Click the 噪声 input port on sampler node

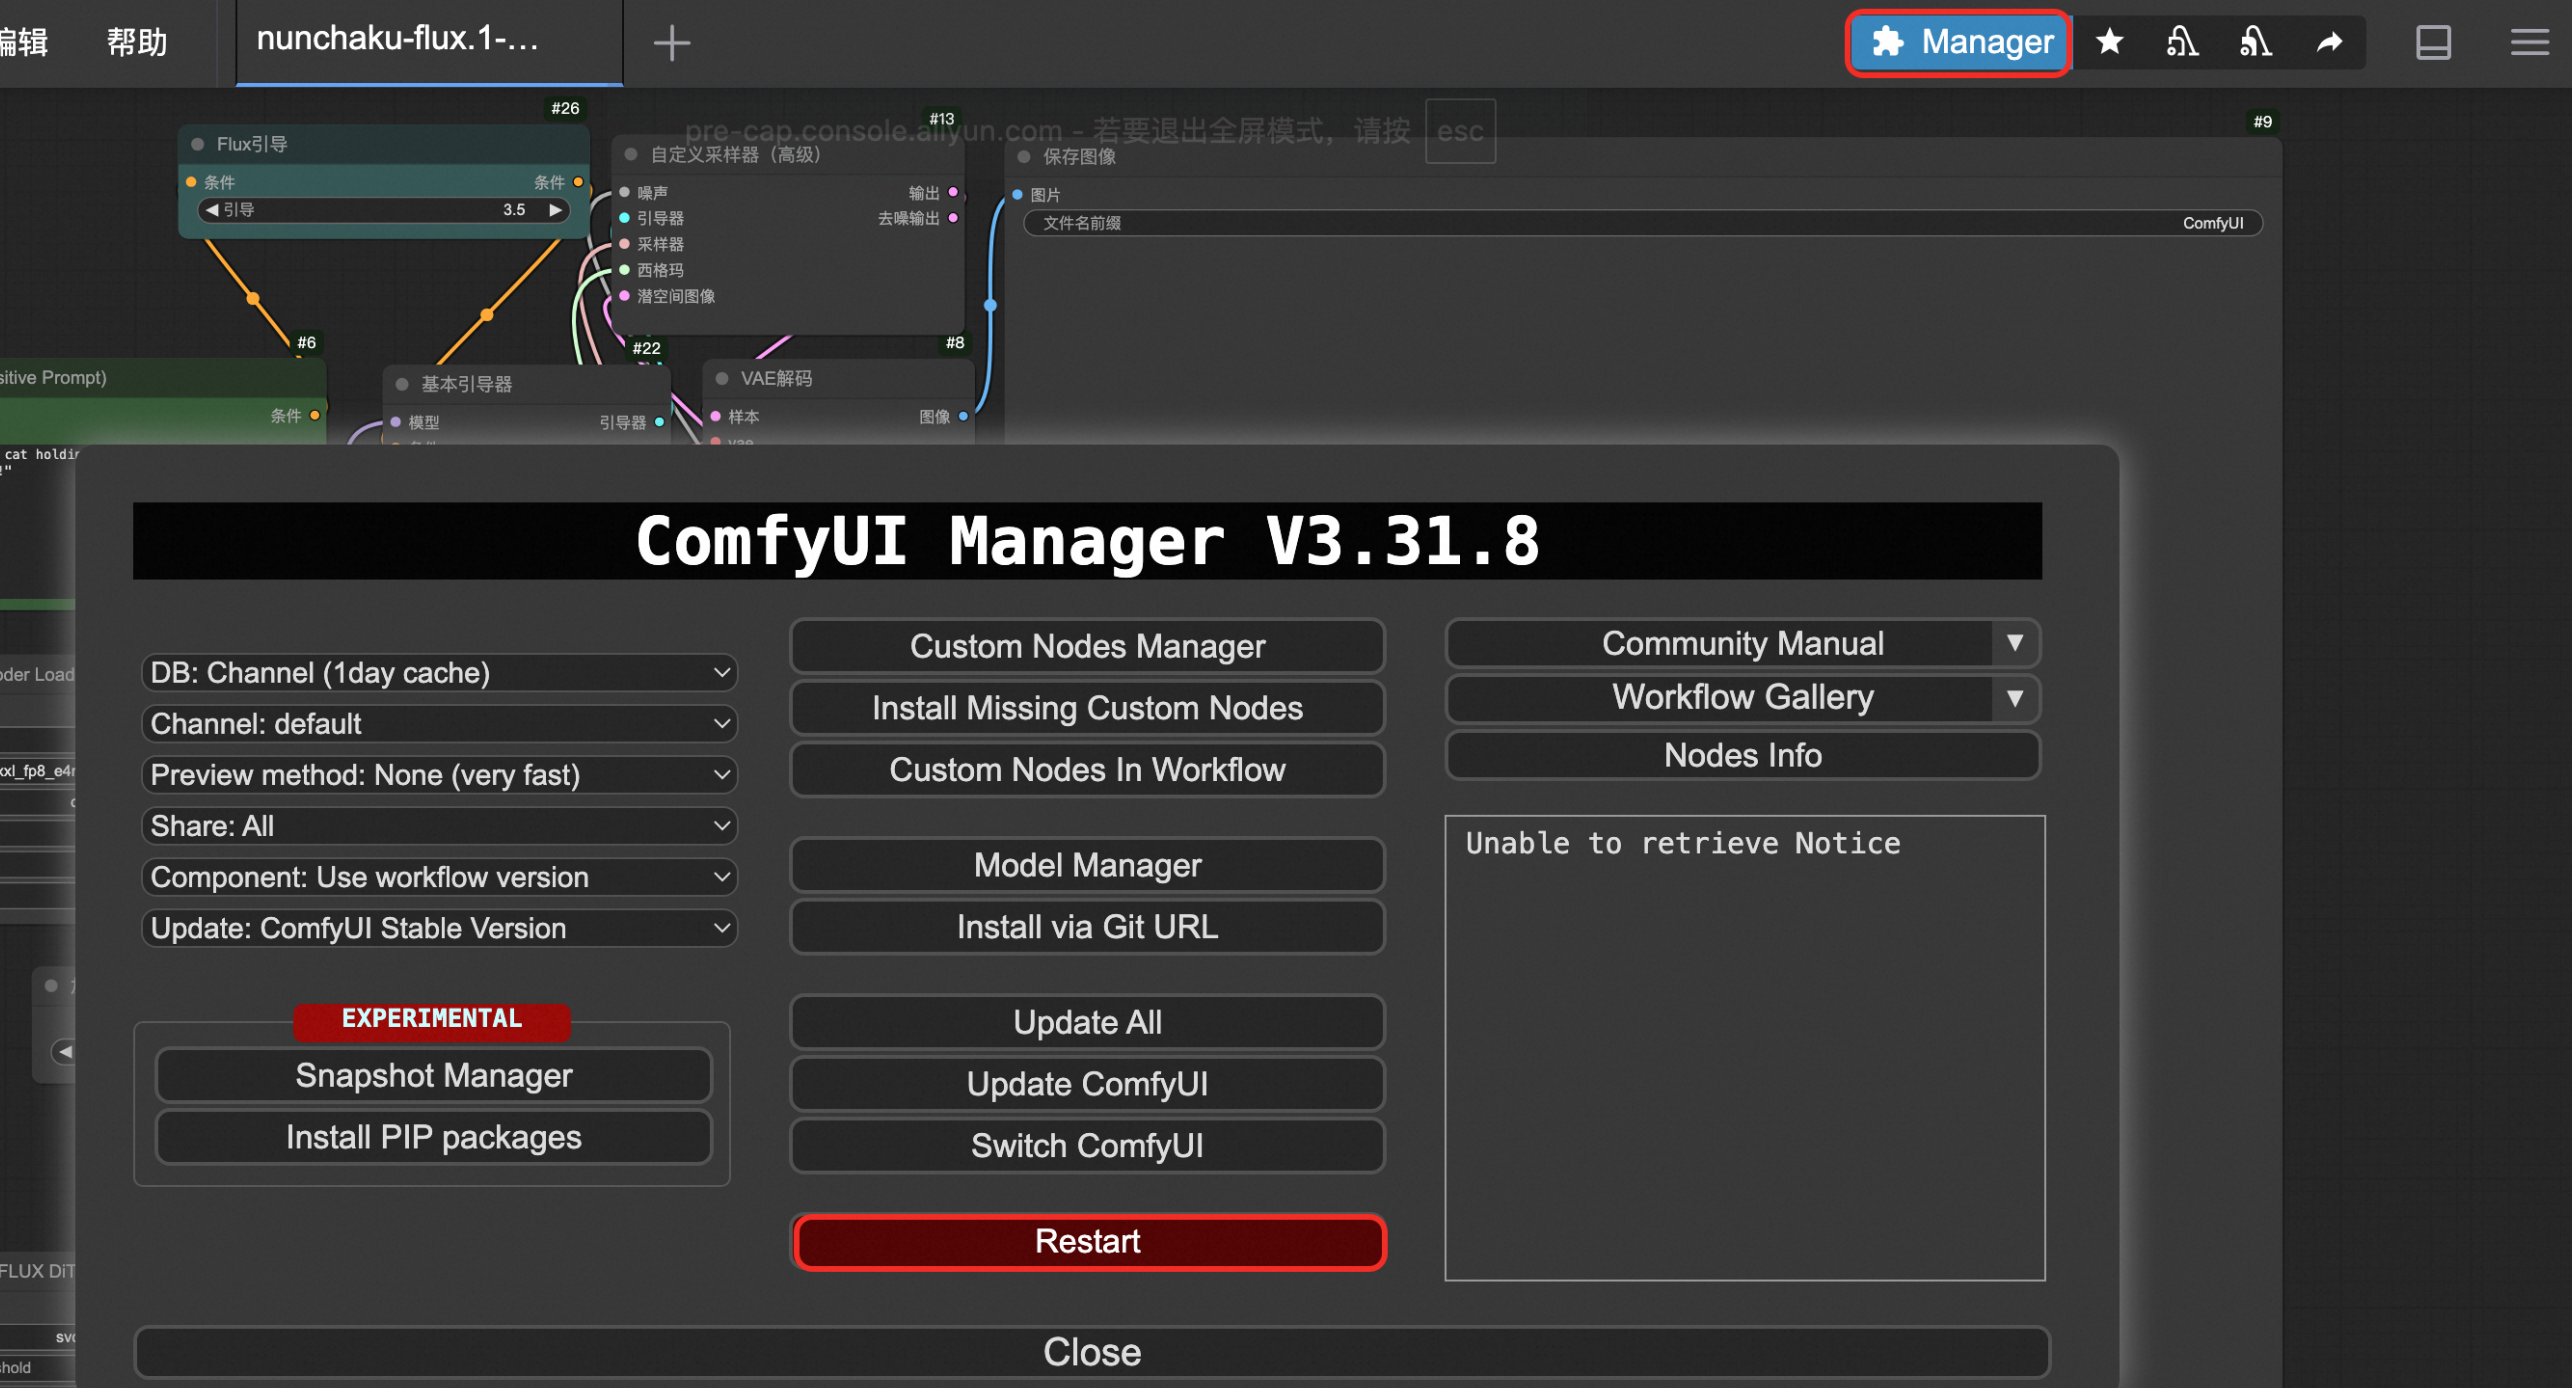[625, 192]
